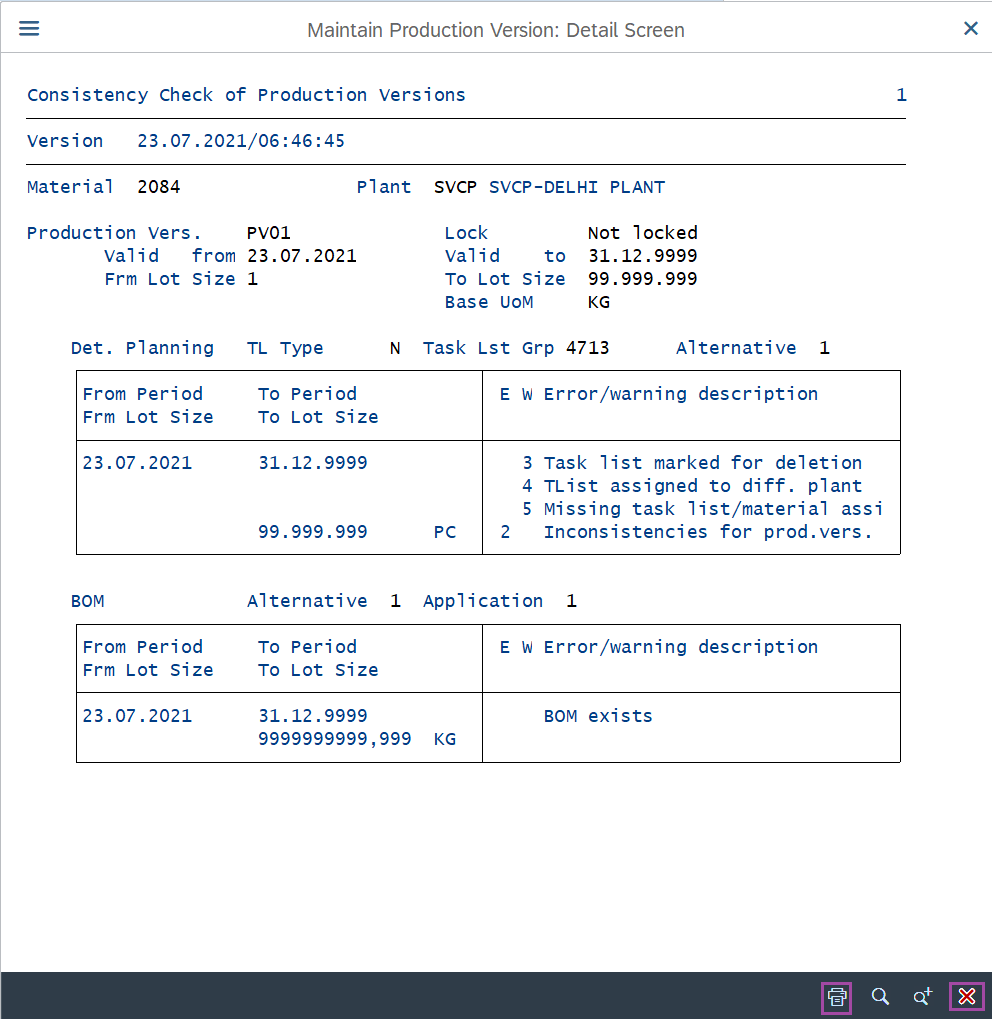
Task: Close the Detail Screen dialog
Action: 970,28
